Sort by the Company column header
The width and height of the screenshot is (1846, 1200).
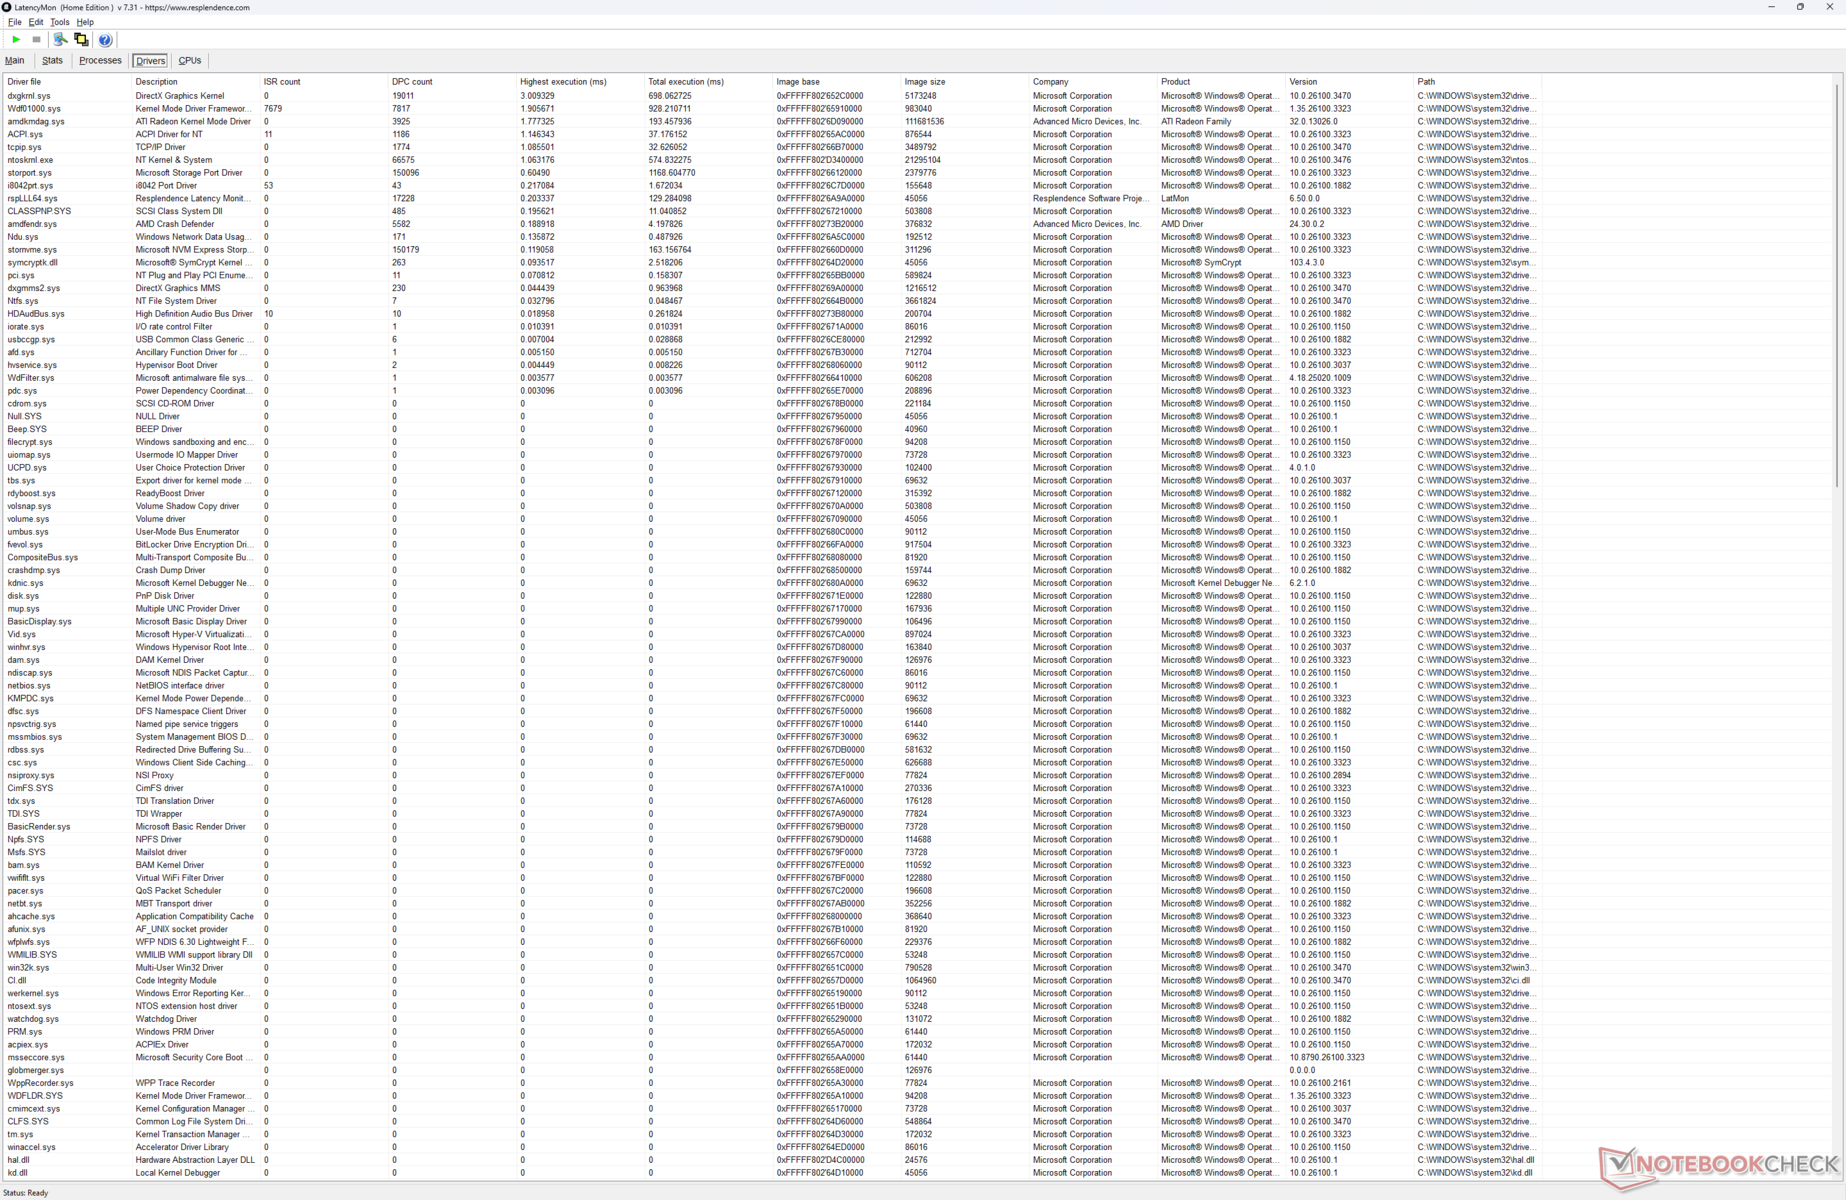1093,82
